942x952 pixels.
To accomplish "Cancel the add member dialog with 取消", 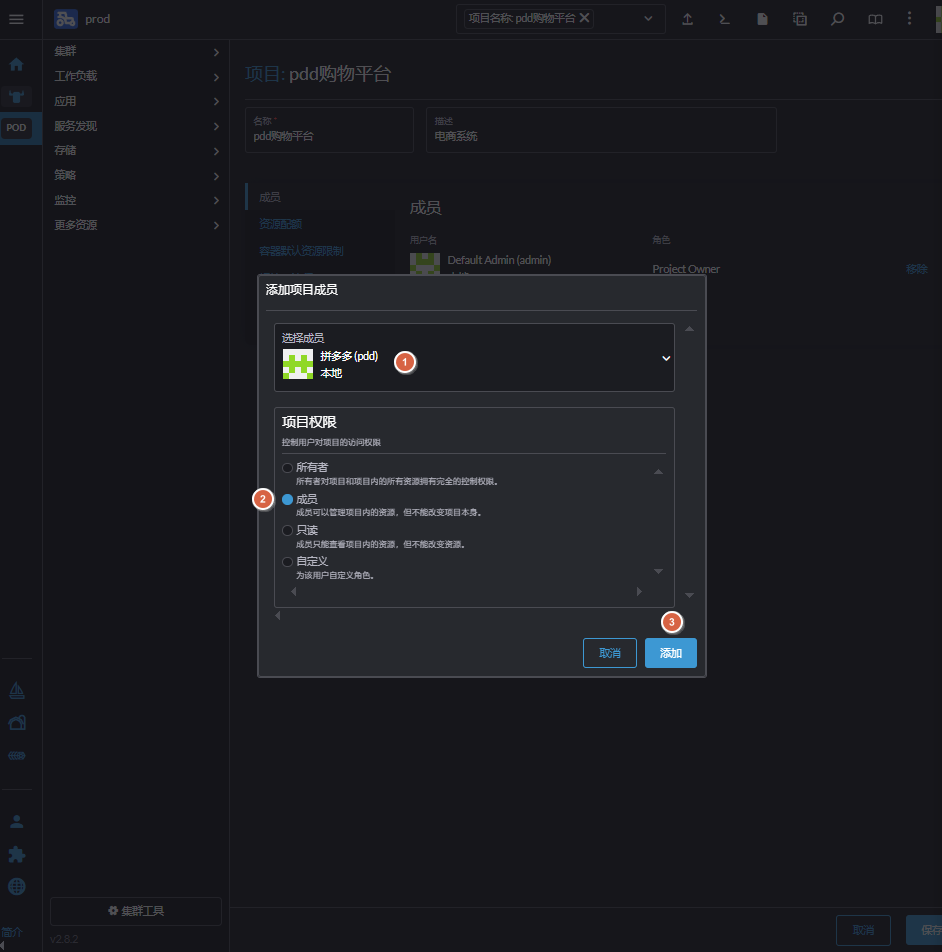I will [x=610, y=653].
